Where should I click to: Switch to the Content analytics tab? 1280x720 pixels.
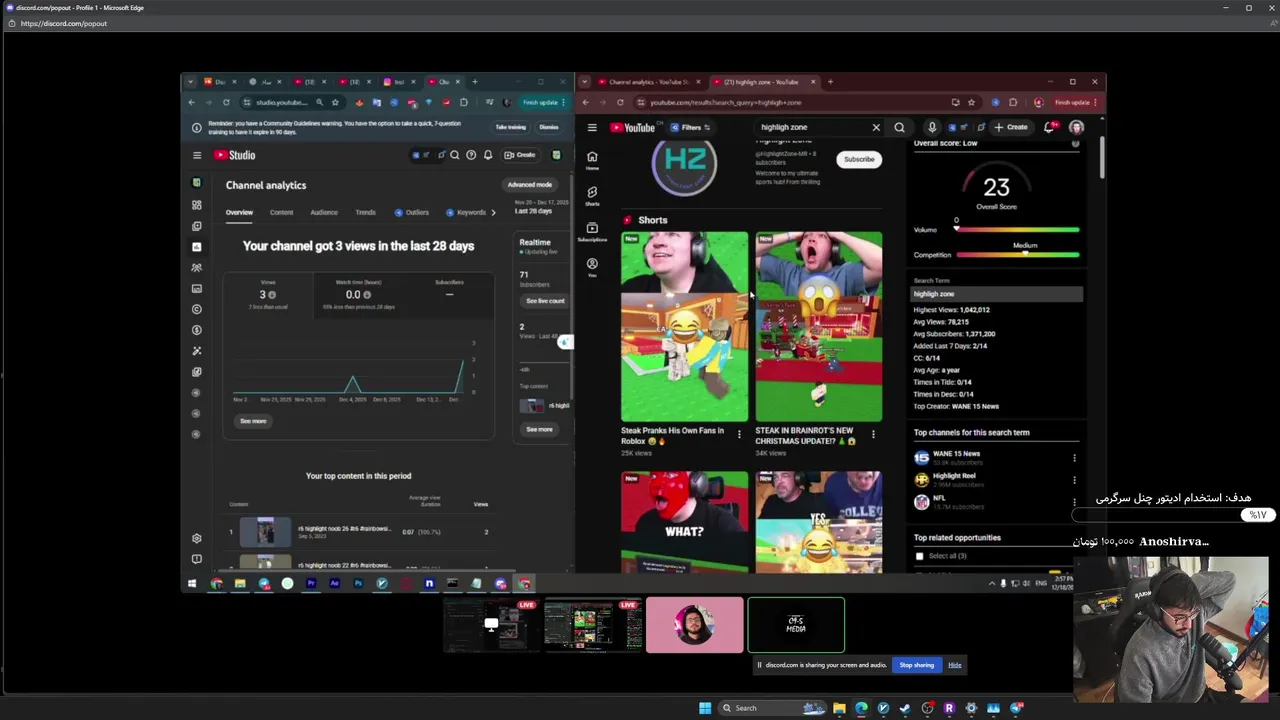click(x=282, y=212)
